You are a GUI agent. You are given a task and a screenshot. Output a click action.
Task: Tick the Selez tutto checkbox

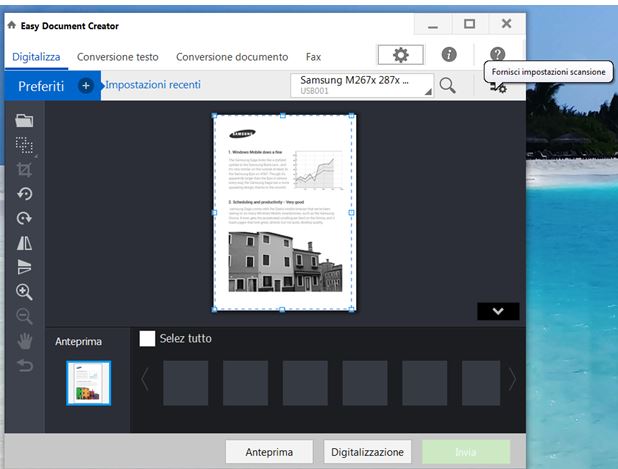point(147,339)
